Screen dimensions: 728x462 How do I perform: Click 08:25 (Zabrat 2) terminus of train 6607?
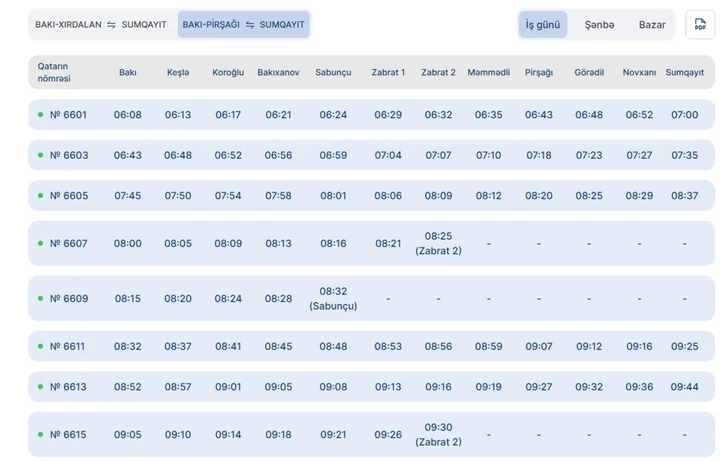click(438, 243)
